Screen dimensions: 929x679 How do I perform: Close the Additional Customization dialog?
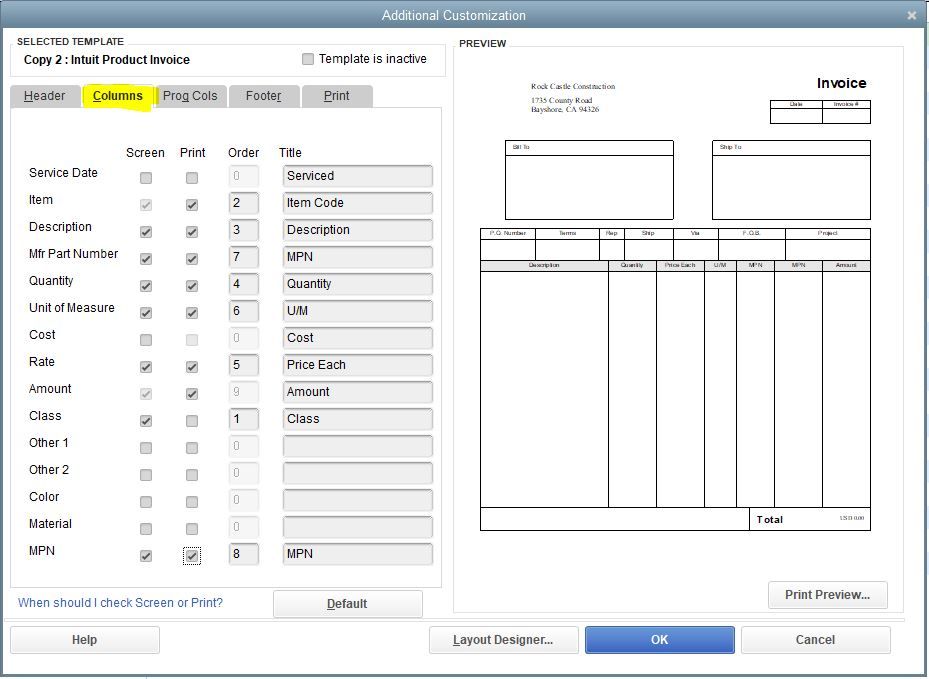click(x=912, y=15)
